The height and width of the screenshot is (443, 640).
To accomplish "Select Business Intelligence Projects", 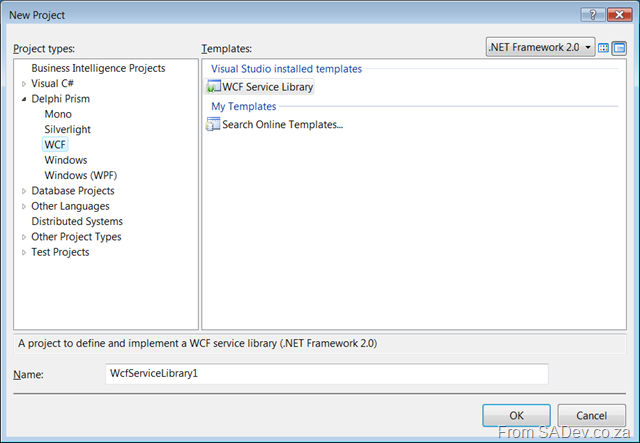I will (98, 68).
